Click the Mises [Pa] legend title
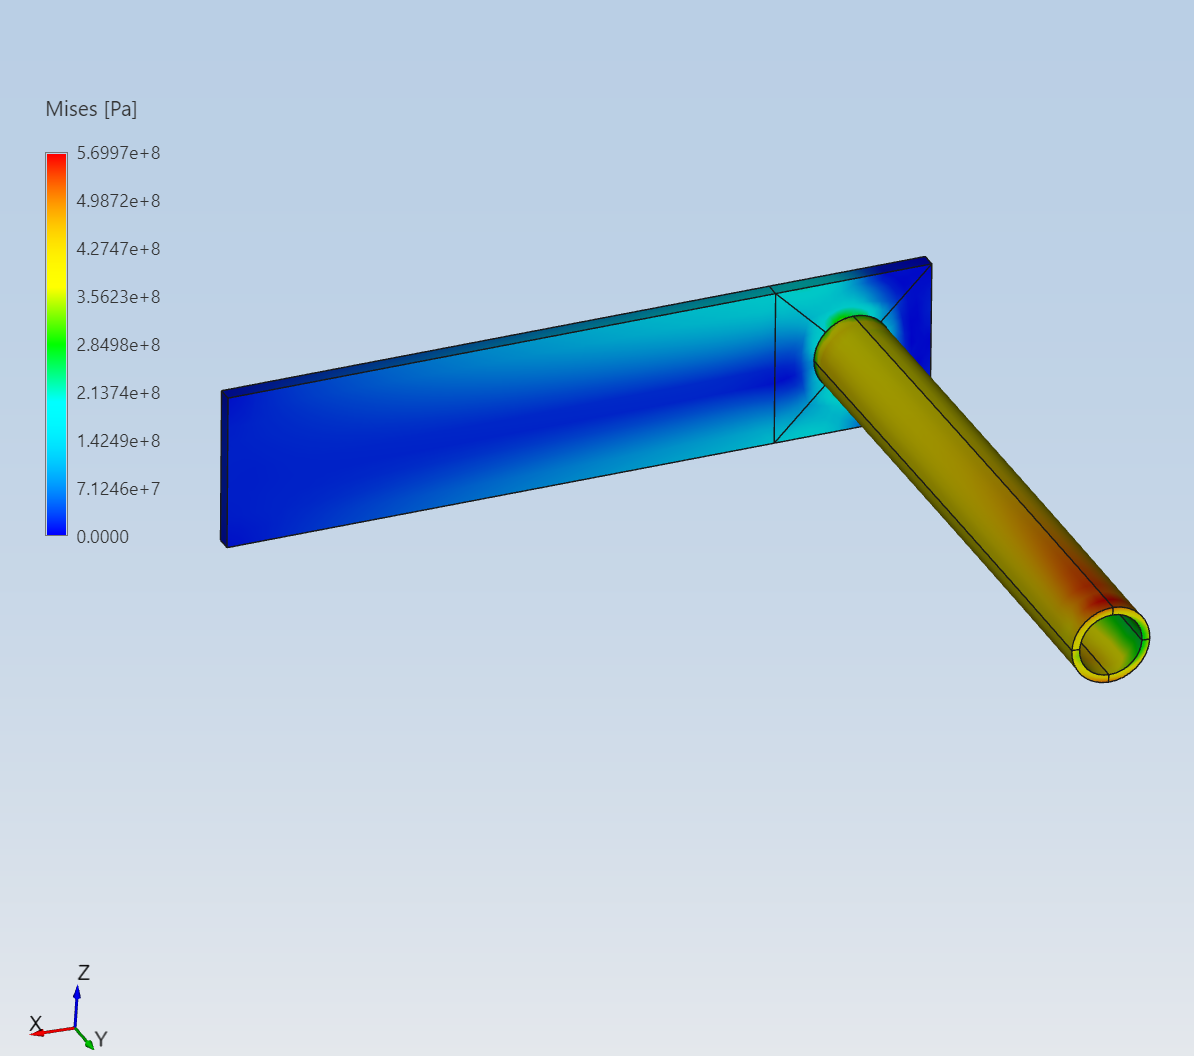The image size is (1194, 1056). point(91,109)
